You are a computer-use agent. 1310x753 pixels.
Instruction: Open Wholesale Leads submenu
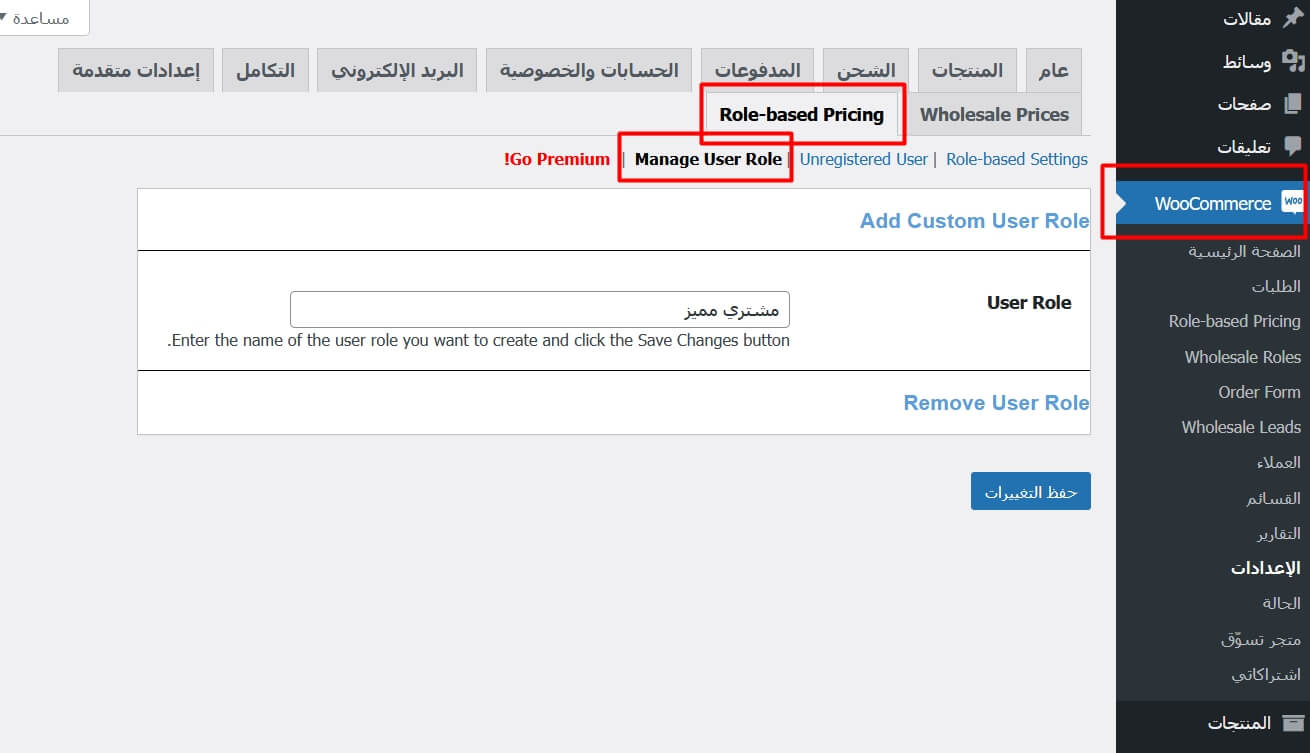(1241, 427)
